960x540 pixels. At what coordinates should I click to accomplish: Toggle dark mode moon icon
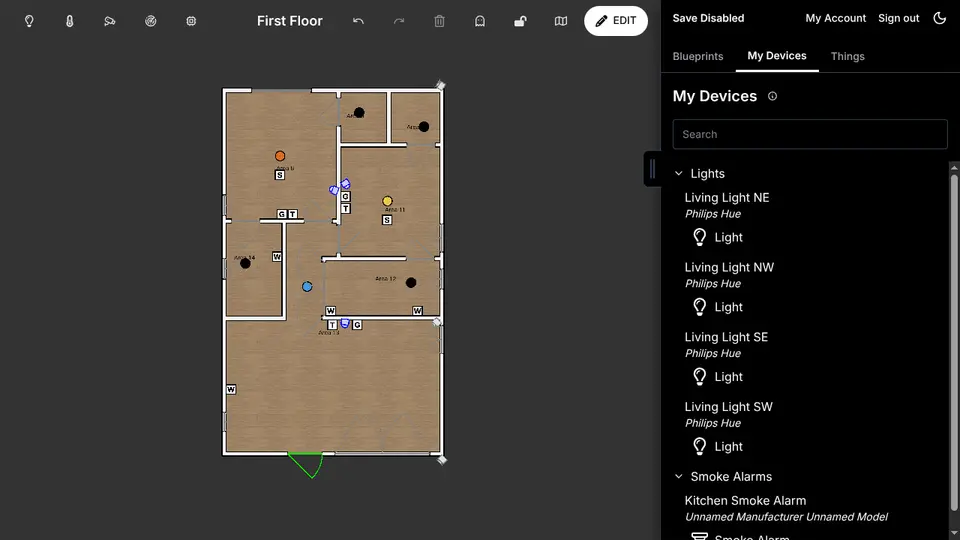(x=940, y=18)
